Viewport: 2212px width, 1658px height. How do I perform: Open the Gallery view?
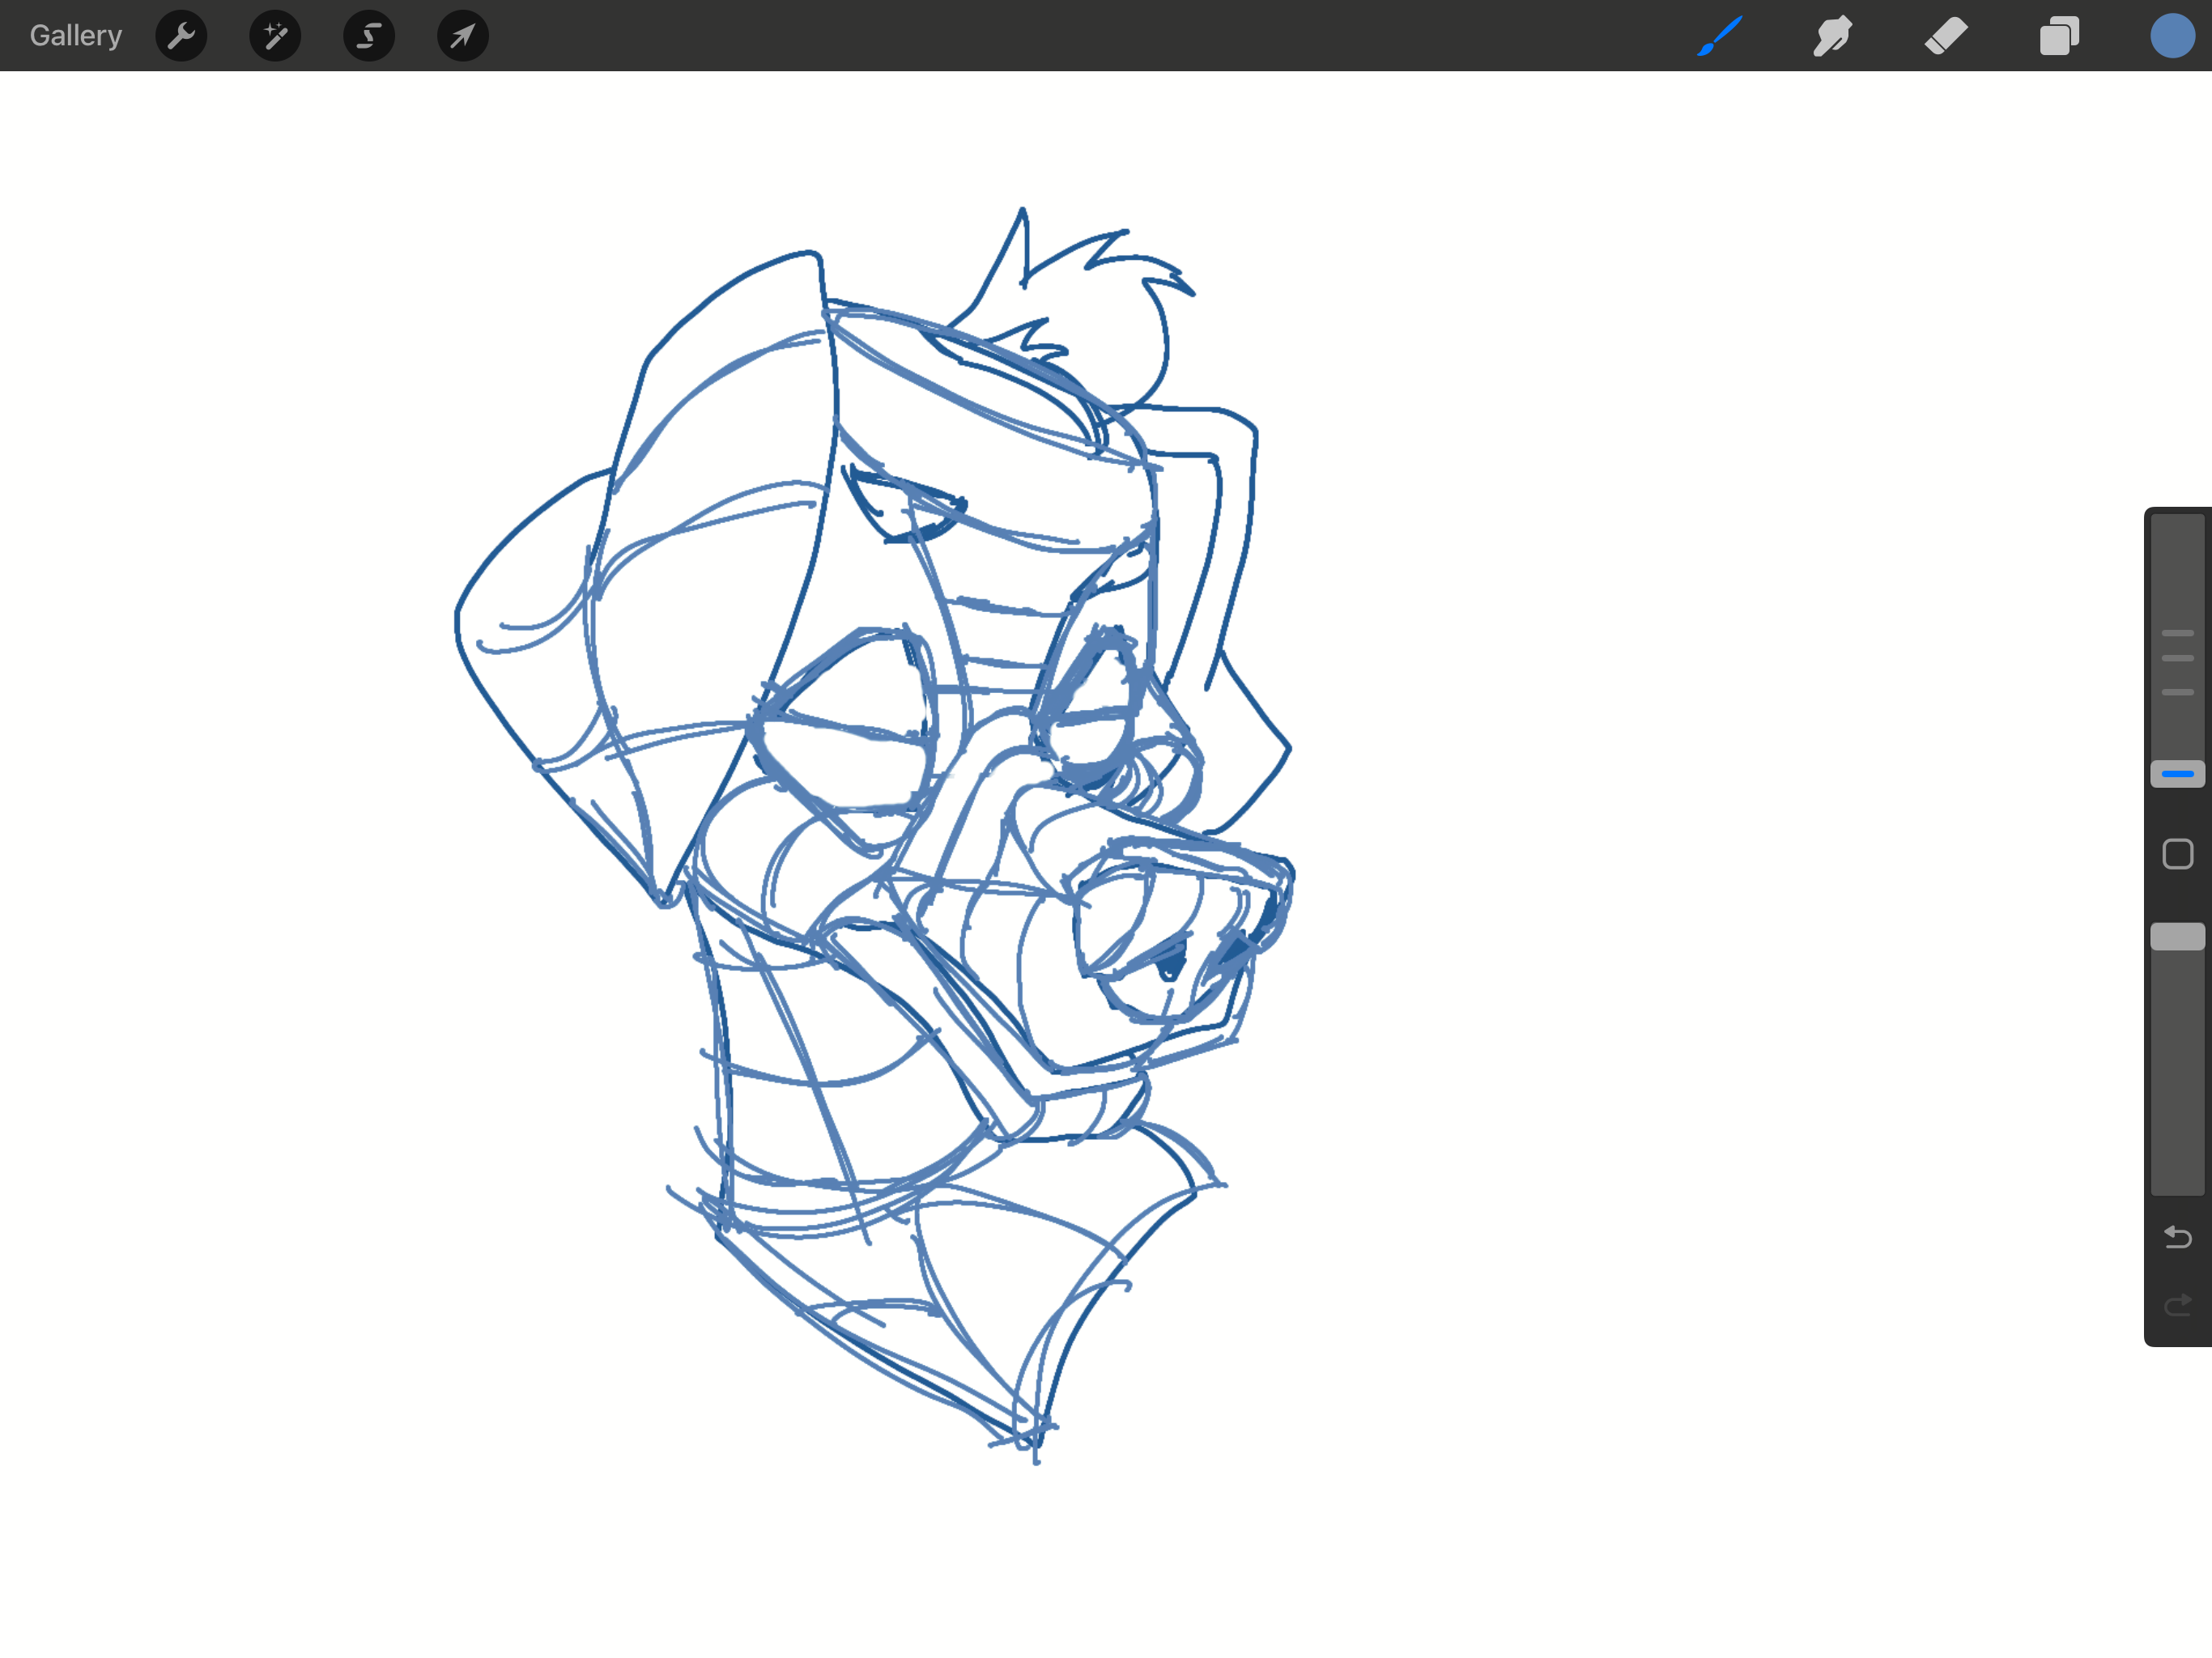point(75,36)
